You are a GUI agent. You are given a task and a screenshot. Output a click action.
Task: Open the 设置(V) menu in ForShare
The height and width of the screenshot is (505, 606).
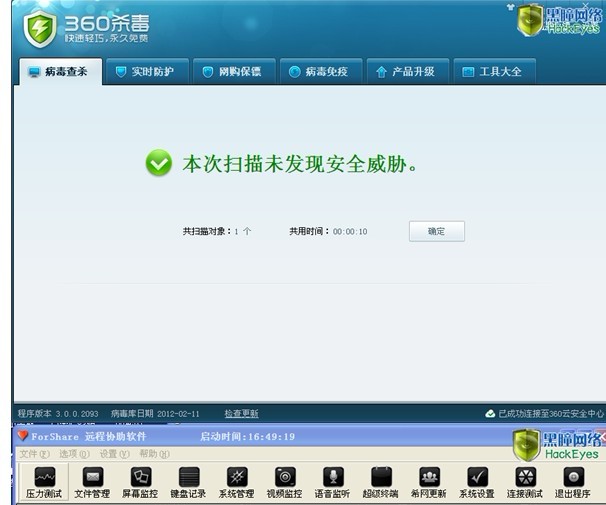tap(114, 454)
